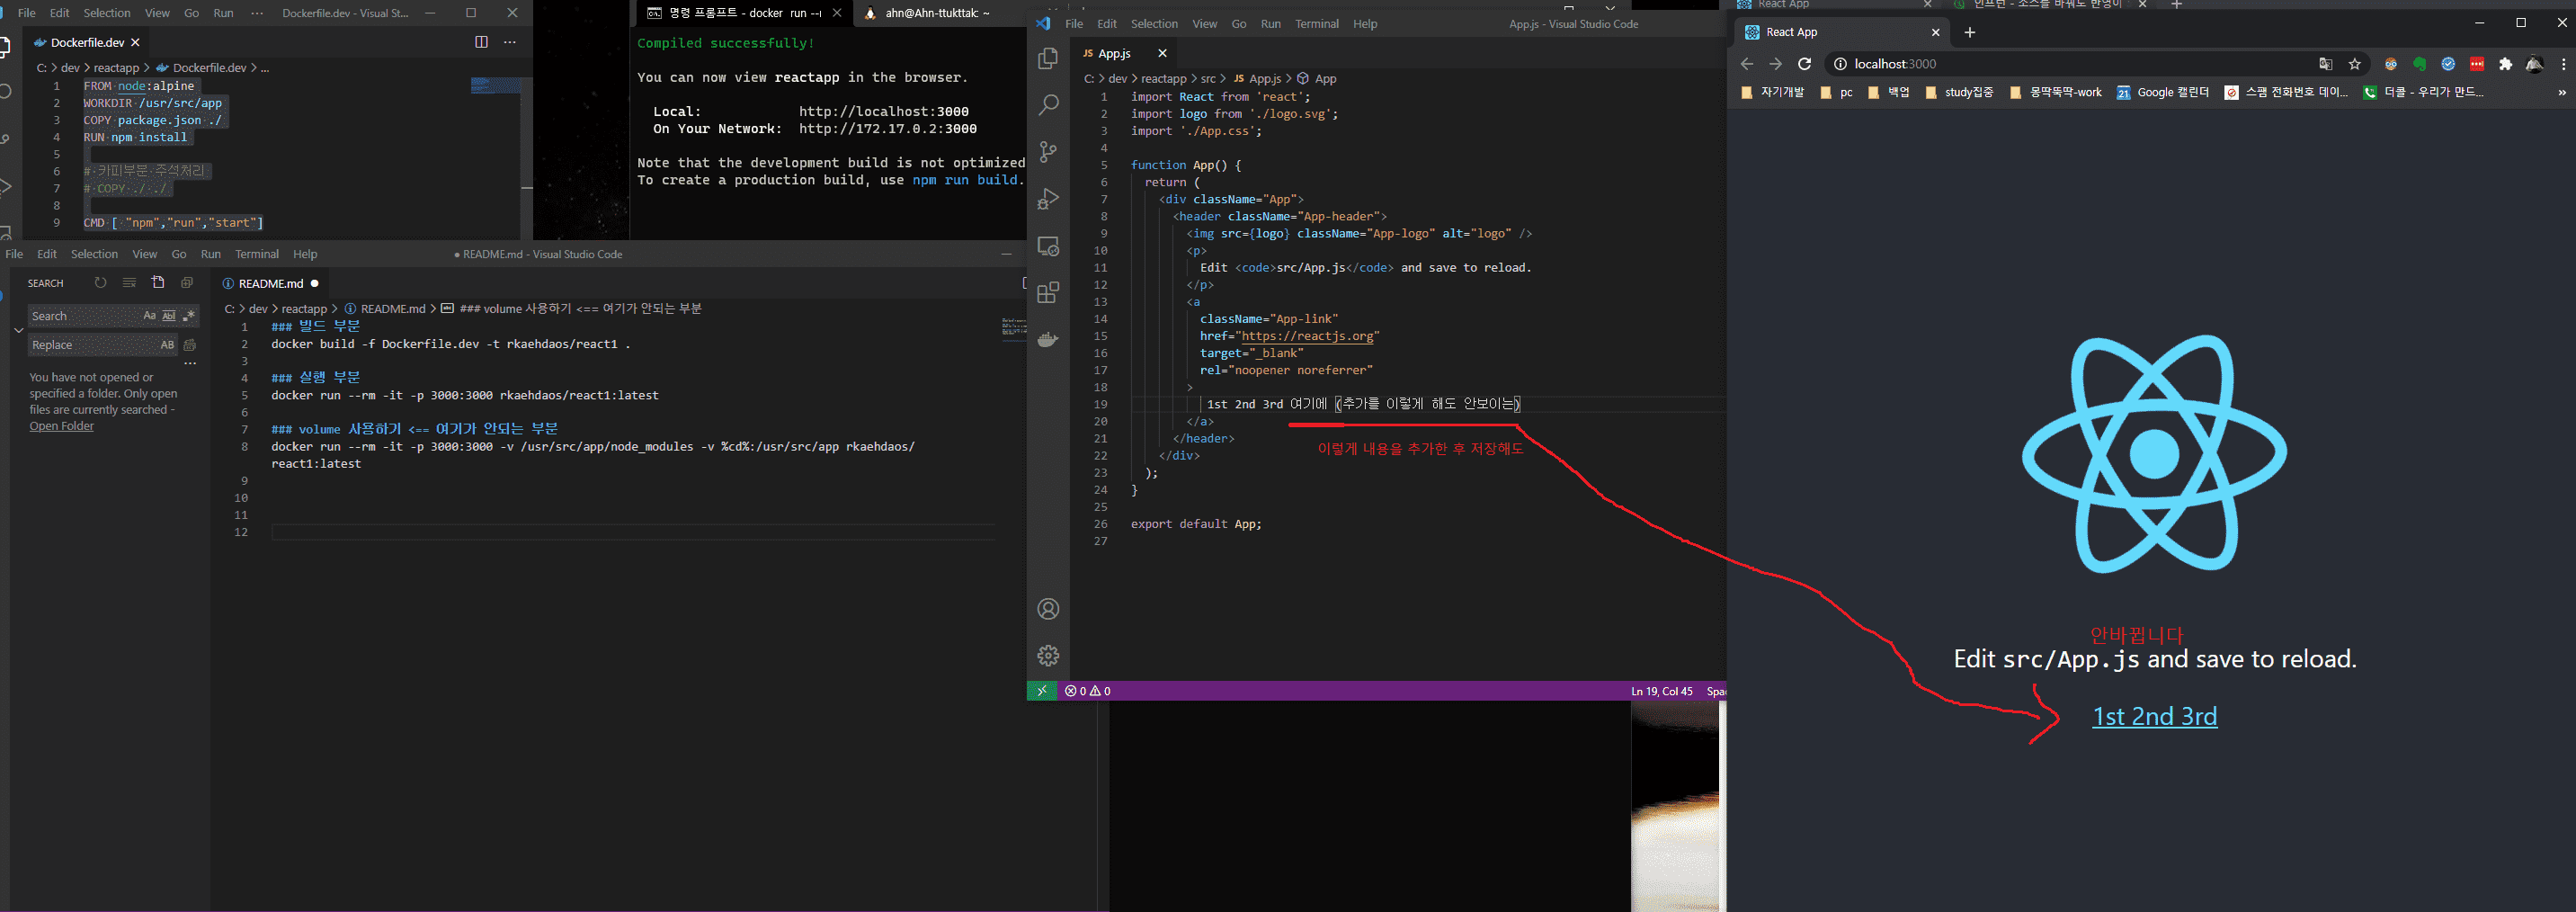
Task: Select the README.md editor tab
Action: click(x=270, y=283)
